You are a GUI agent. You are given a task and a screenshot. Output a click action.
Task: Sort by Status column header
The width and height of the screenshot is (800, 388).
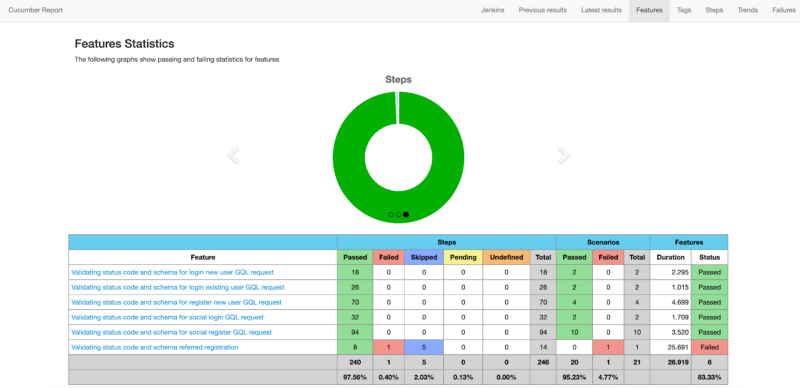point(710,257)
